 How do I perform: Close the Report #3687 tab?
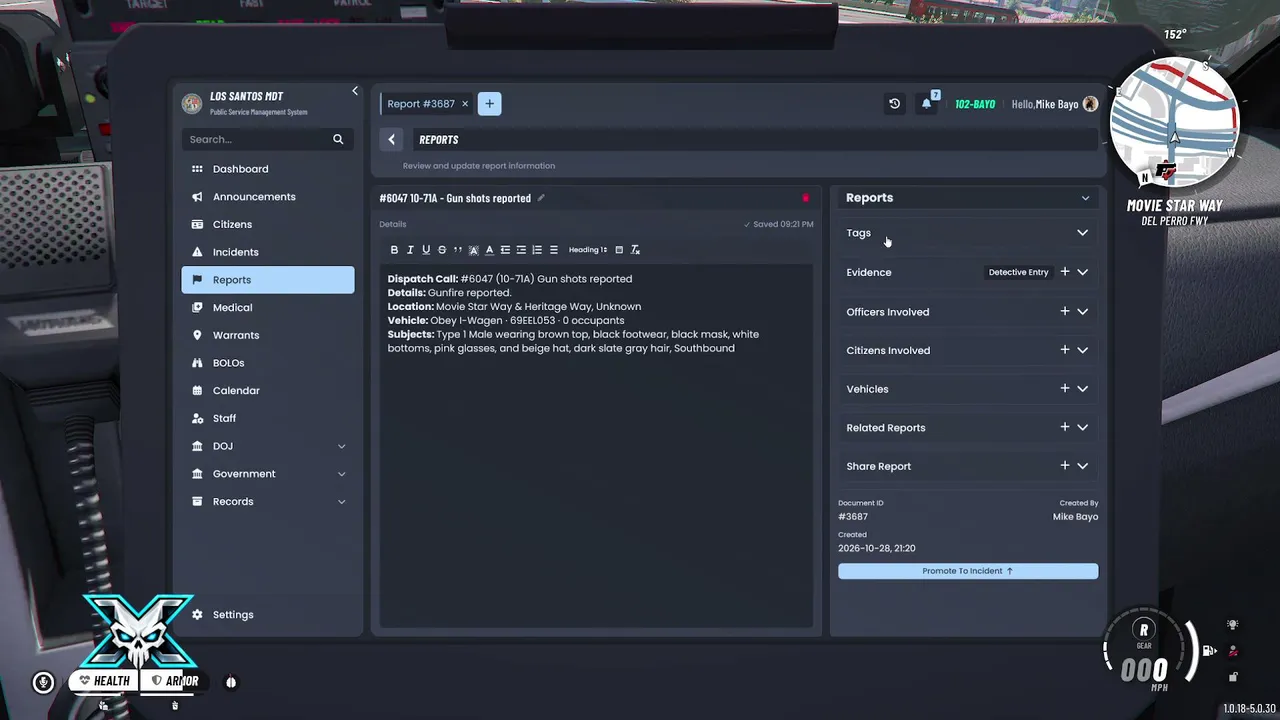[465, 104]
